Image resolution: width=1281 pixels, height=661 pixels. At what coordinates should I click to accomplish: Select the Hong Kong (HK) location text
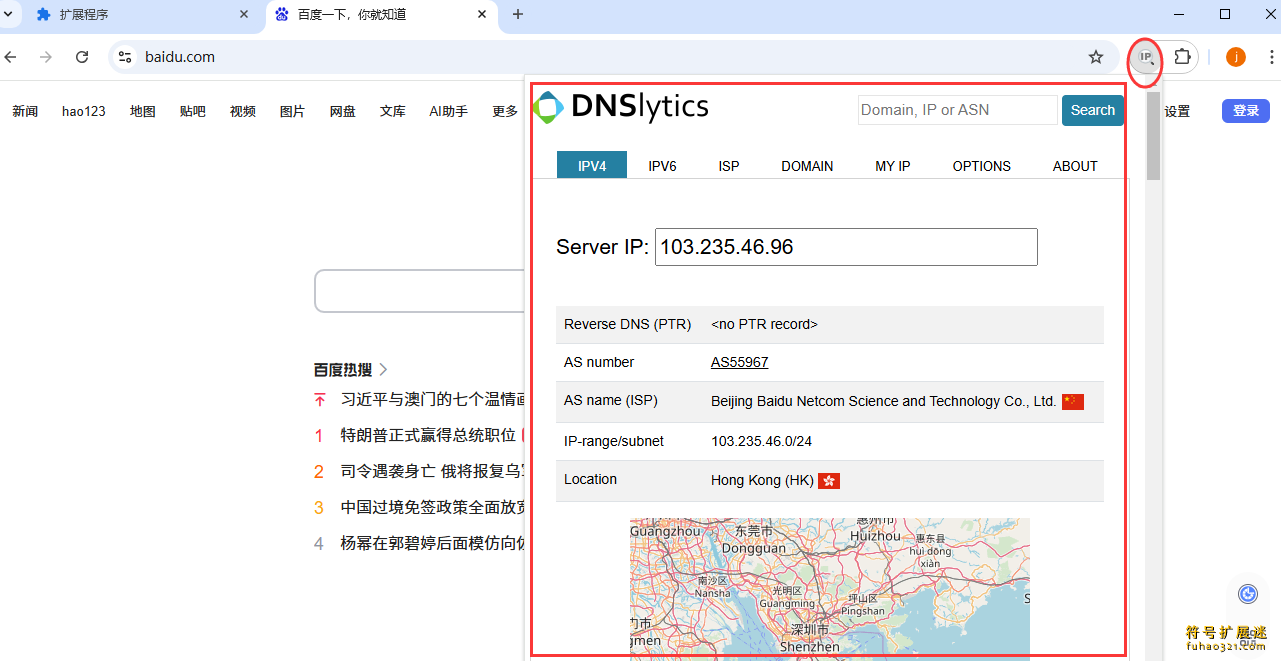(762, 480)
